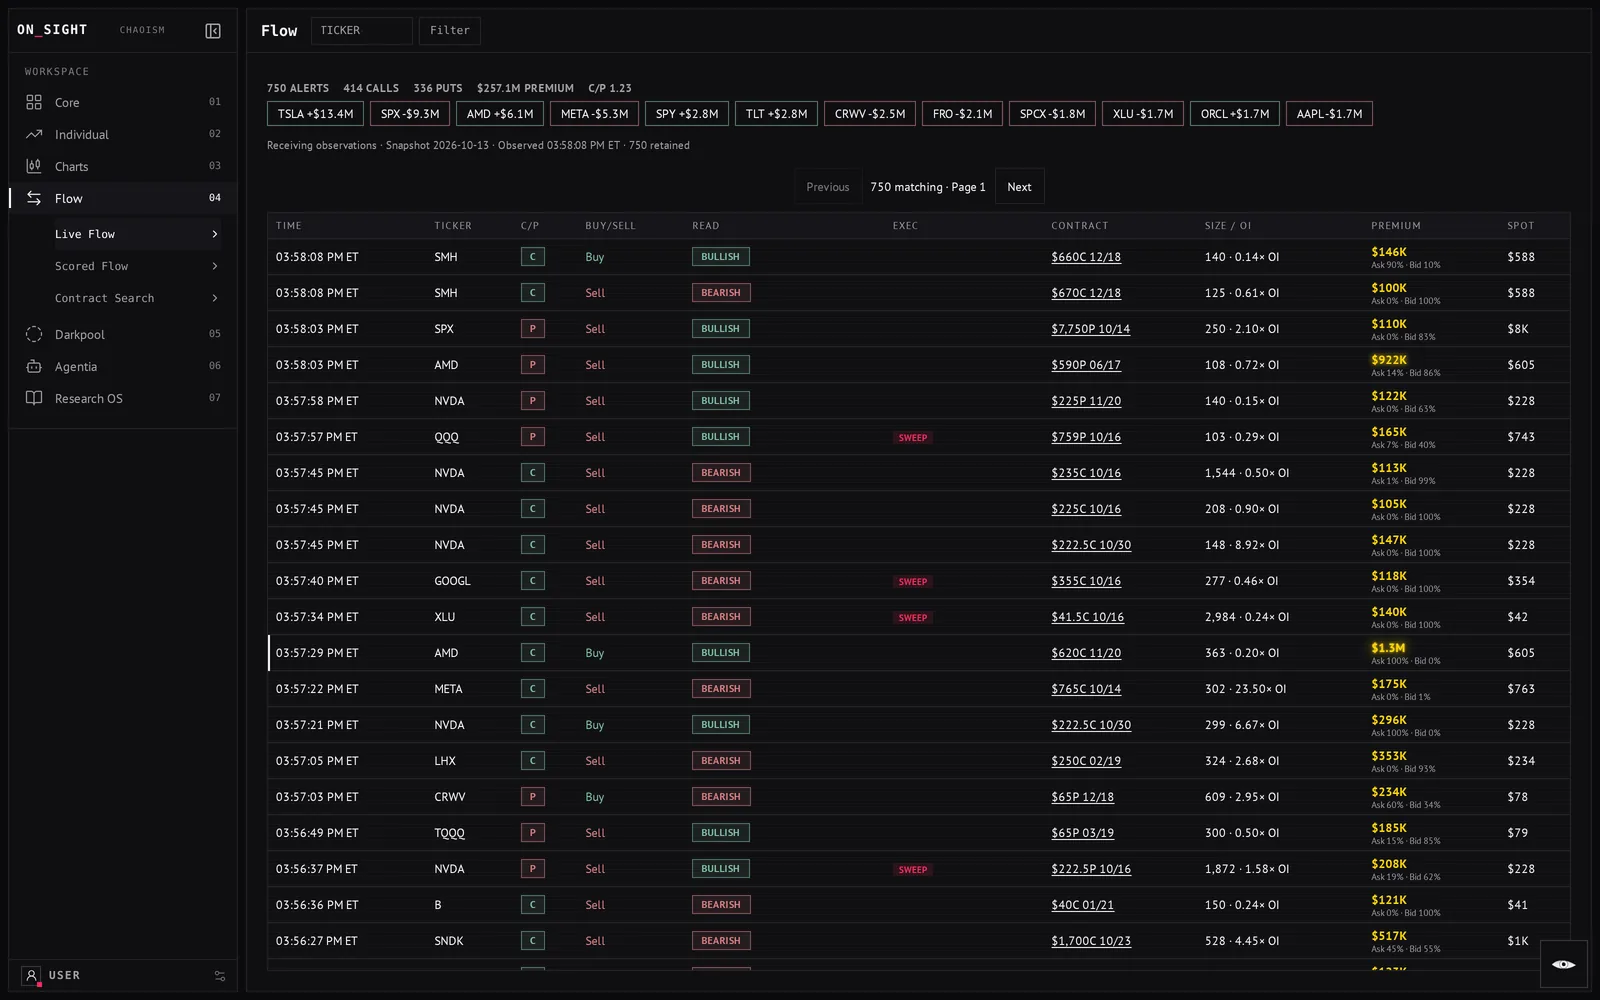Open the $590P 06/17 AMD contract

pos(1086,365)
